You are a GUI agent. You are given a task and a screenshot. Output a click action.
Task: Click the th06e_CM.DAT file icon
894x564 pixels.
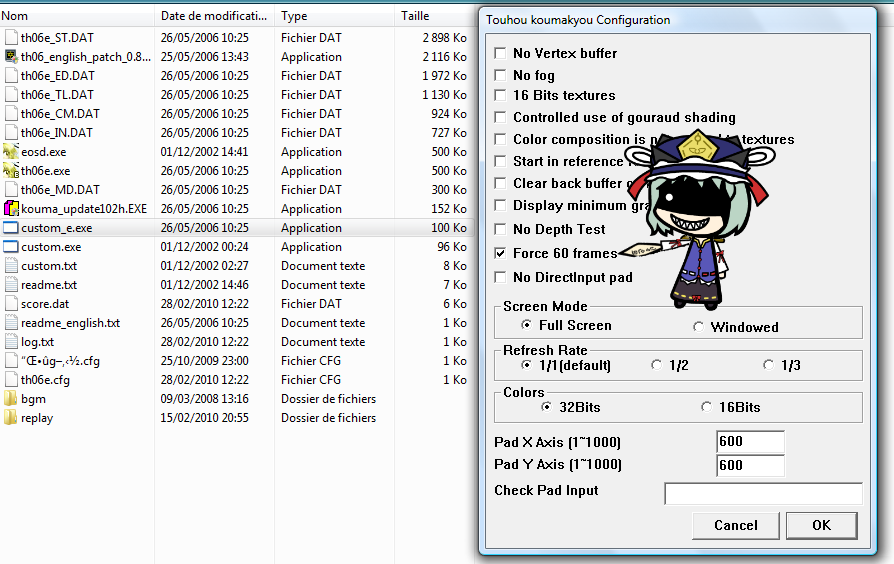(x=11, y=113)
